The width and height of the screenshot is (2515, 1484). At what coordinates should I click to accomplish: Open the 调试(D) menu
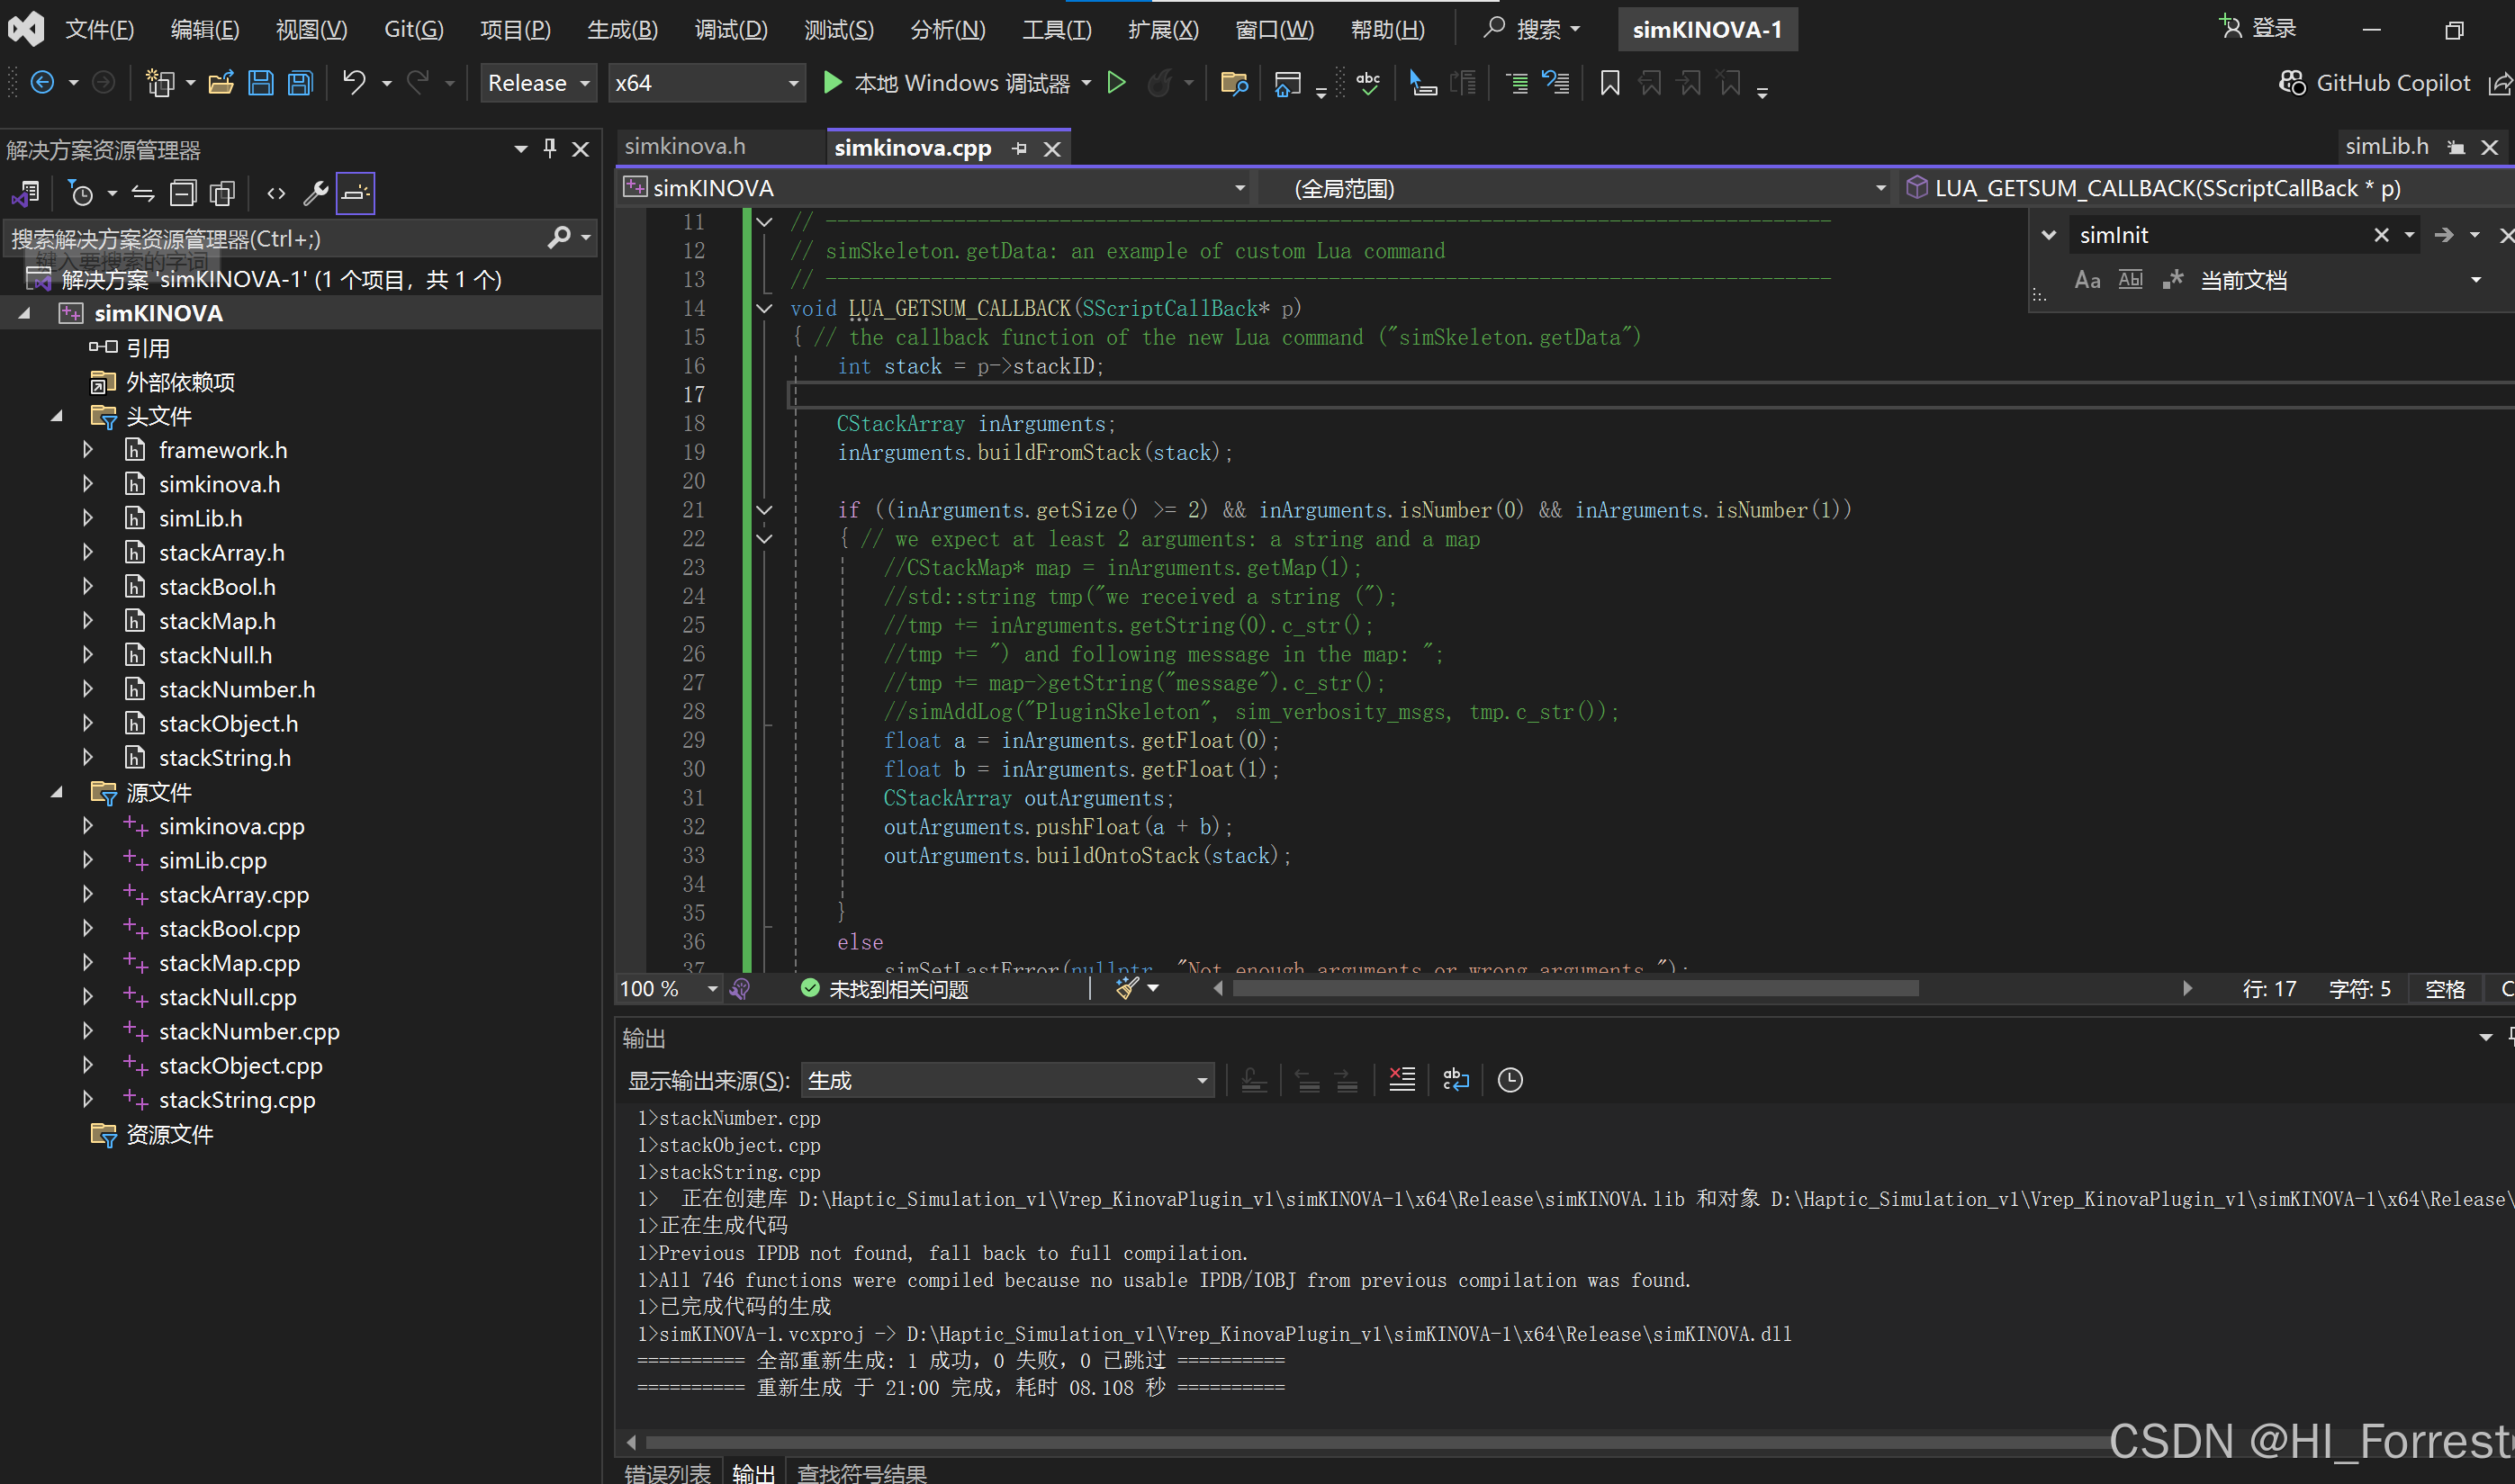click(x=731, y=29)
